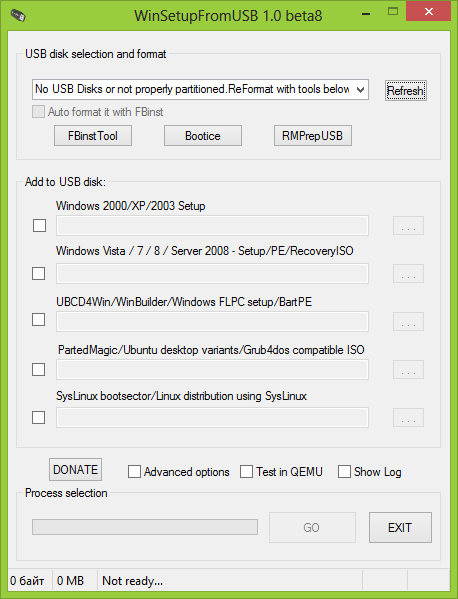The height and width of the screenshot is (599, 458).
Task: Click the PartedMagic/Ubuntu ISO path field
Action: (x=212, y=370)
